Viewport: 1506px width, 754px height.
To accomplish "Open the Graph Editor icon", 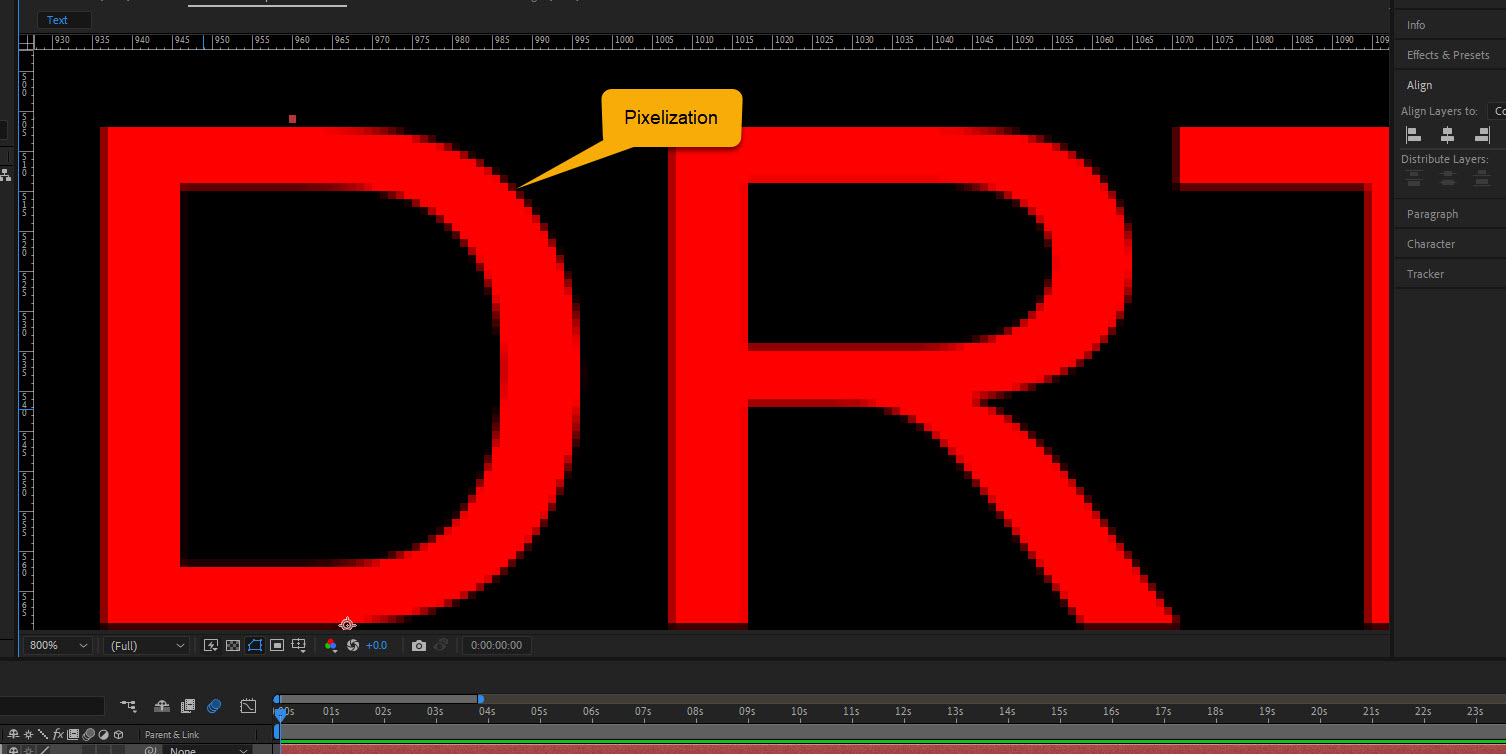I will pos(248,706).
